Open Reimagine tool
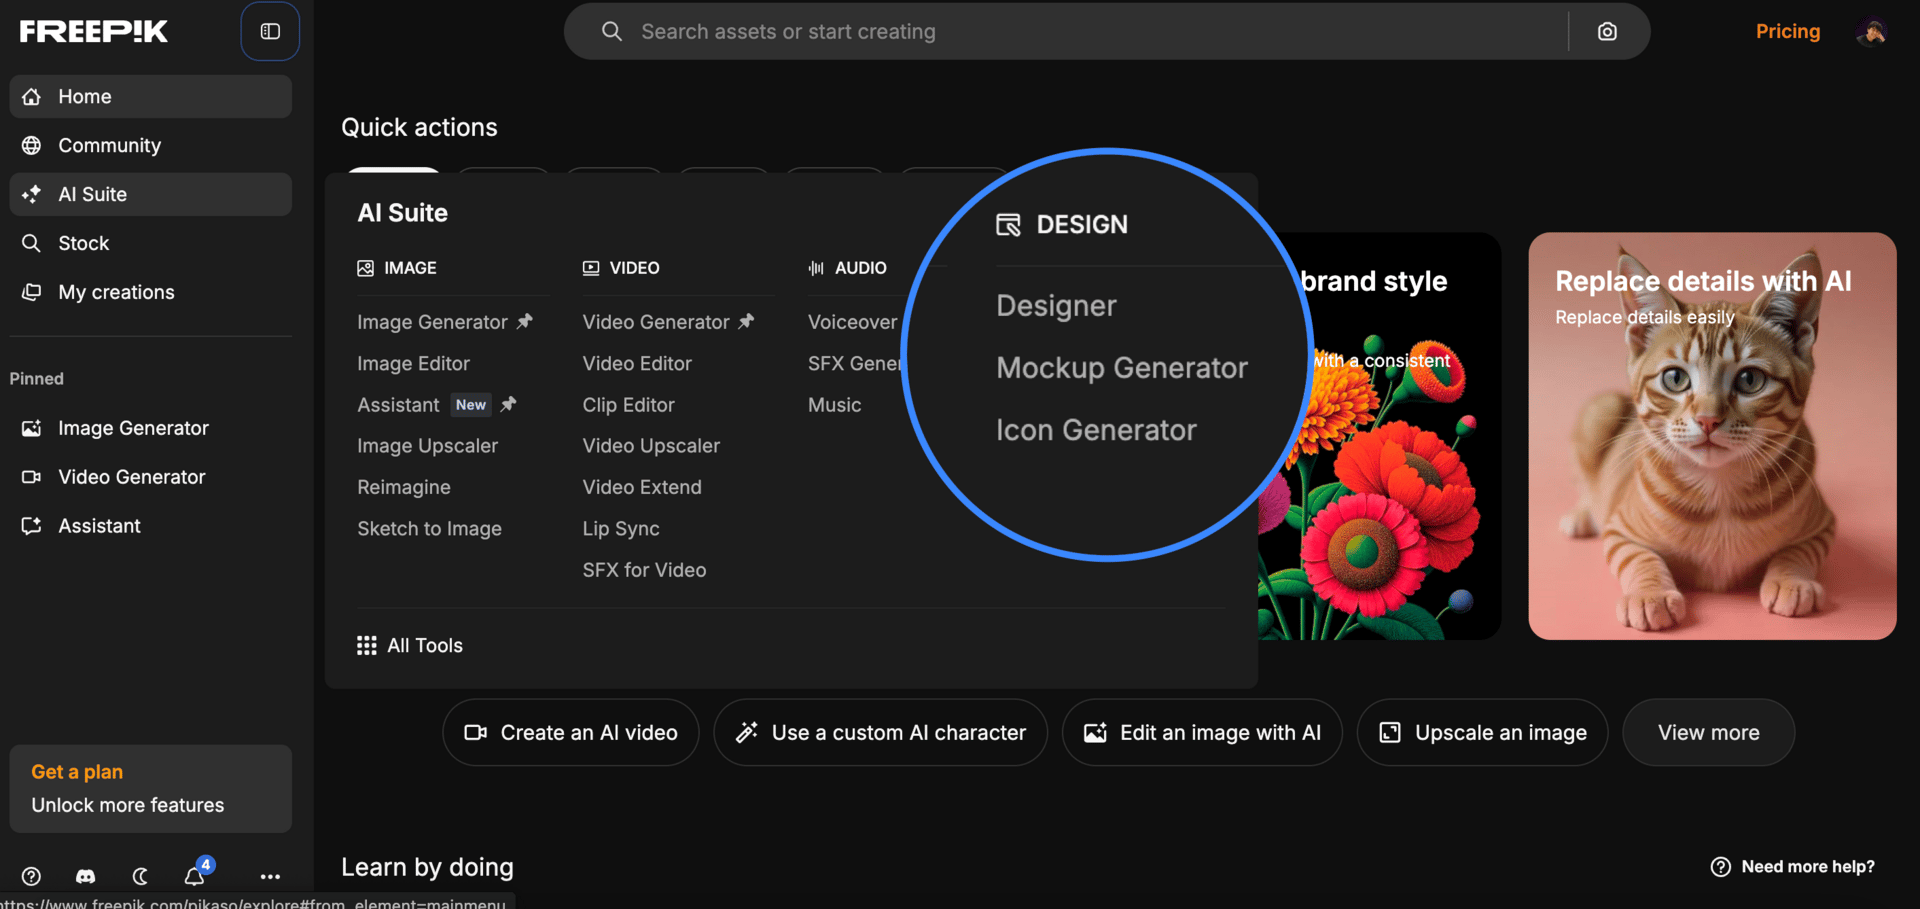This screenshot has height=909, width=1920. click(404, 487)
